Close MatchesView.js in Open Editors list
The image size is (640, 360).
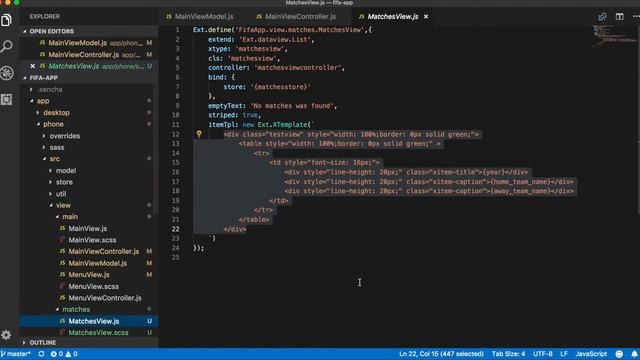tap(33, 66)
